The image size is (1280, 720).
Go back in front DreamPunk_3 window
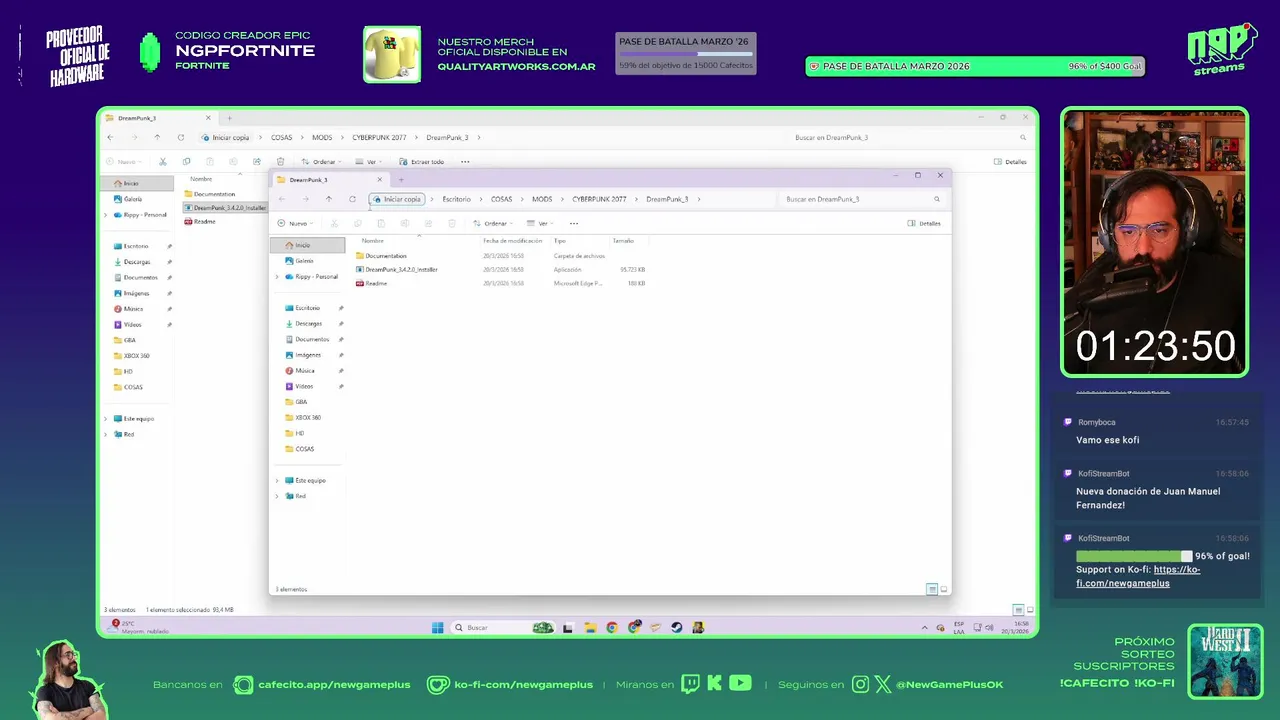coord(282,199)
